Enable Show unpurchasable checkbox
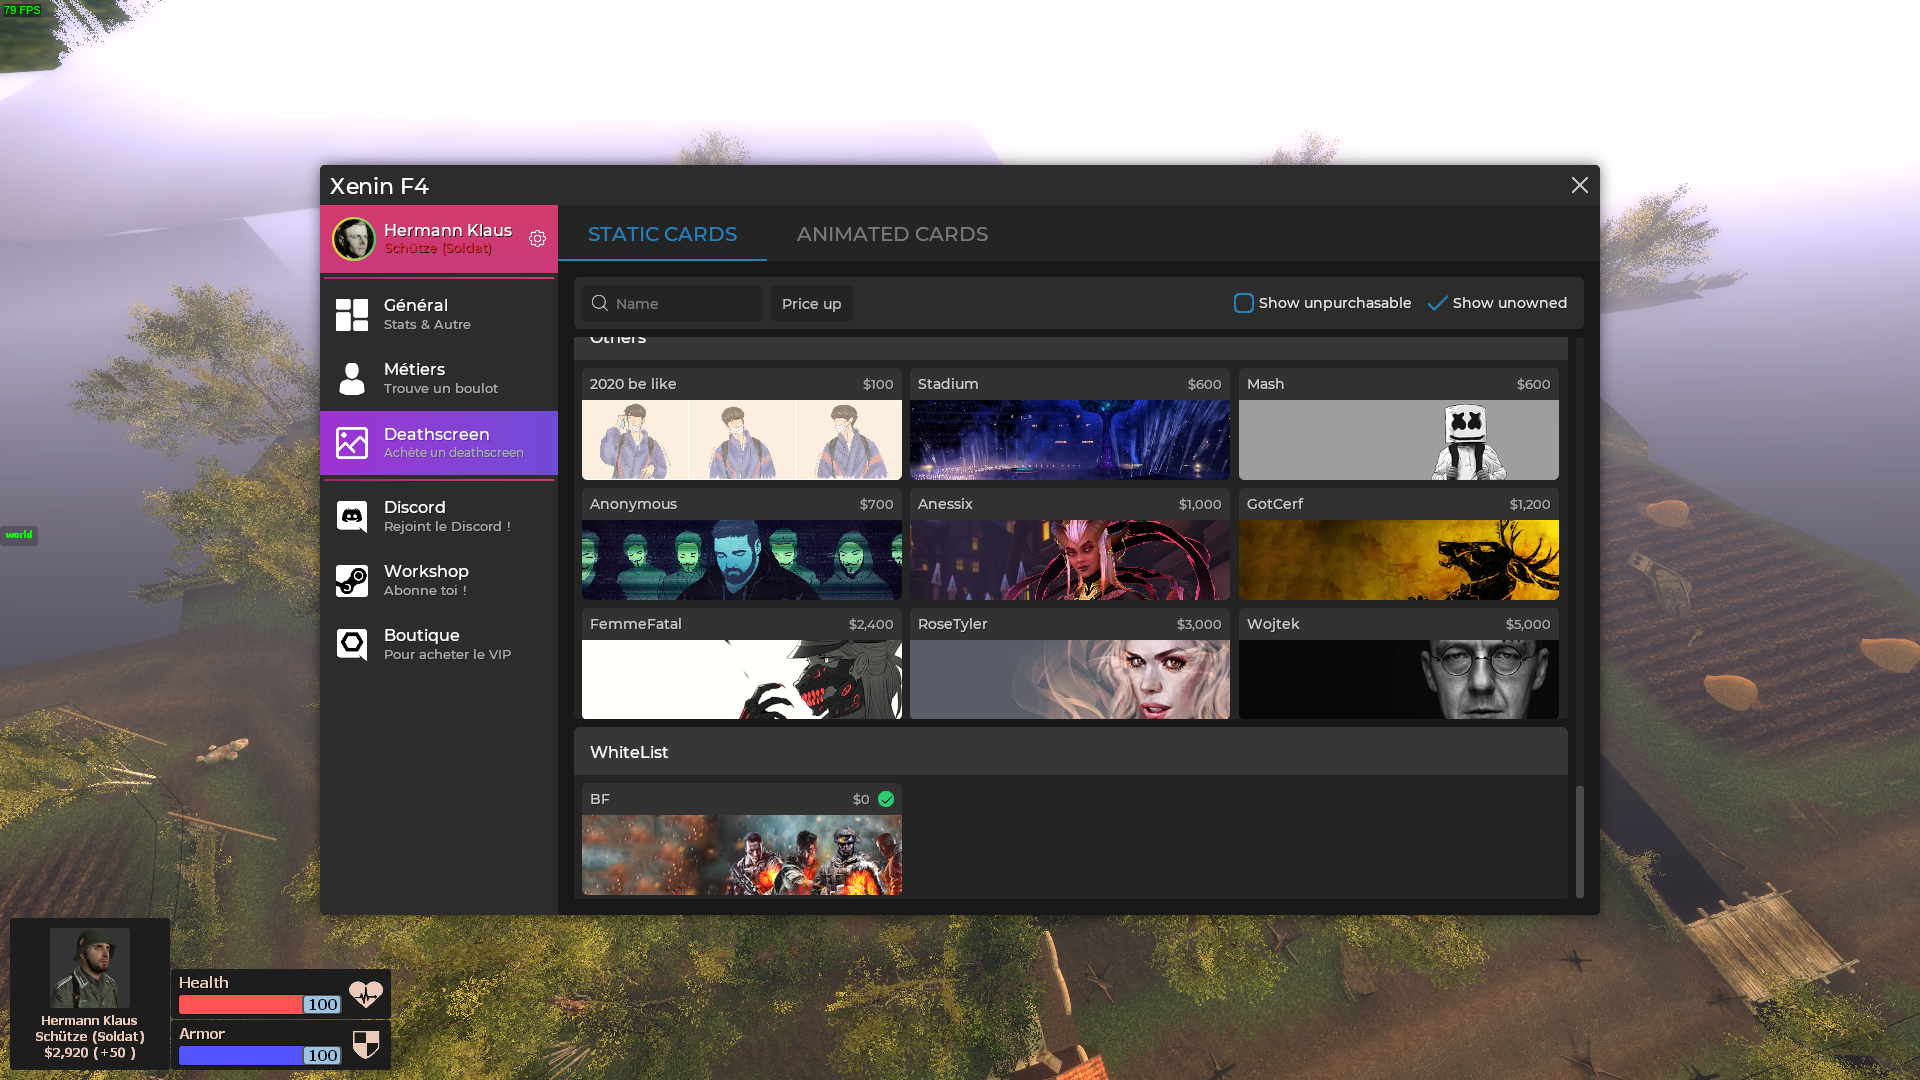The image size is (1920, 1080). [x=1243, y=303]
